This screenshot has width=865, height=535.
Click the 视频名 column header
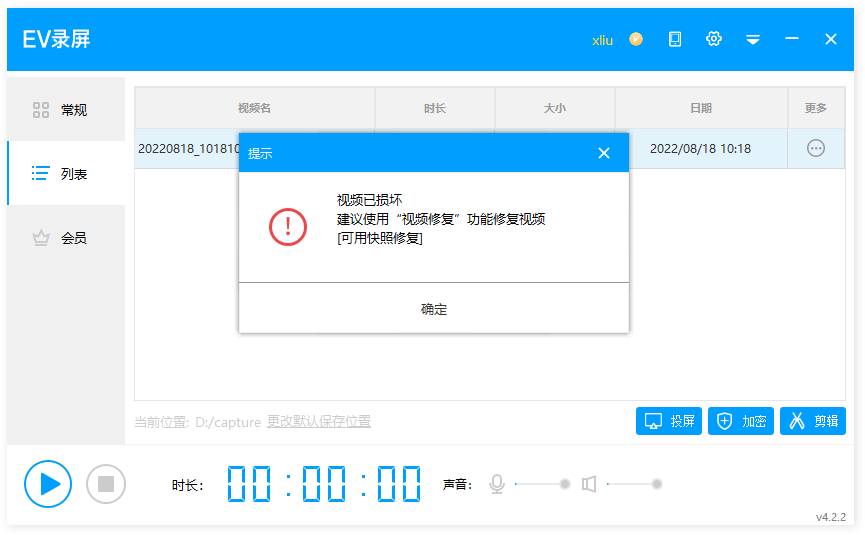254,108
